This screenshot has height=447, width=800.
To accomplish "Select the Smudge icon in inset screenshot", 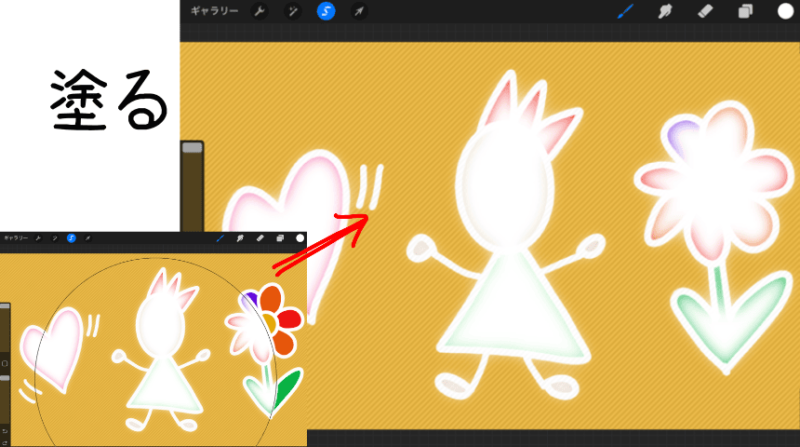I will [240, 238].
